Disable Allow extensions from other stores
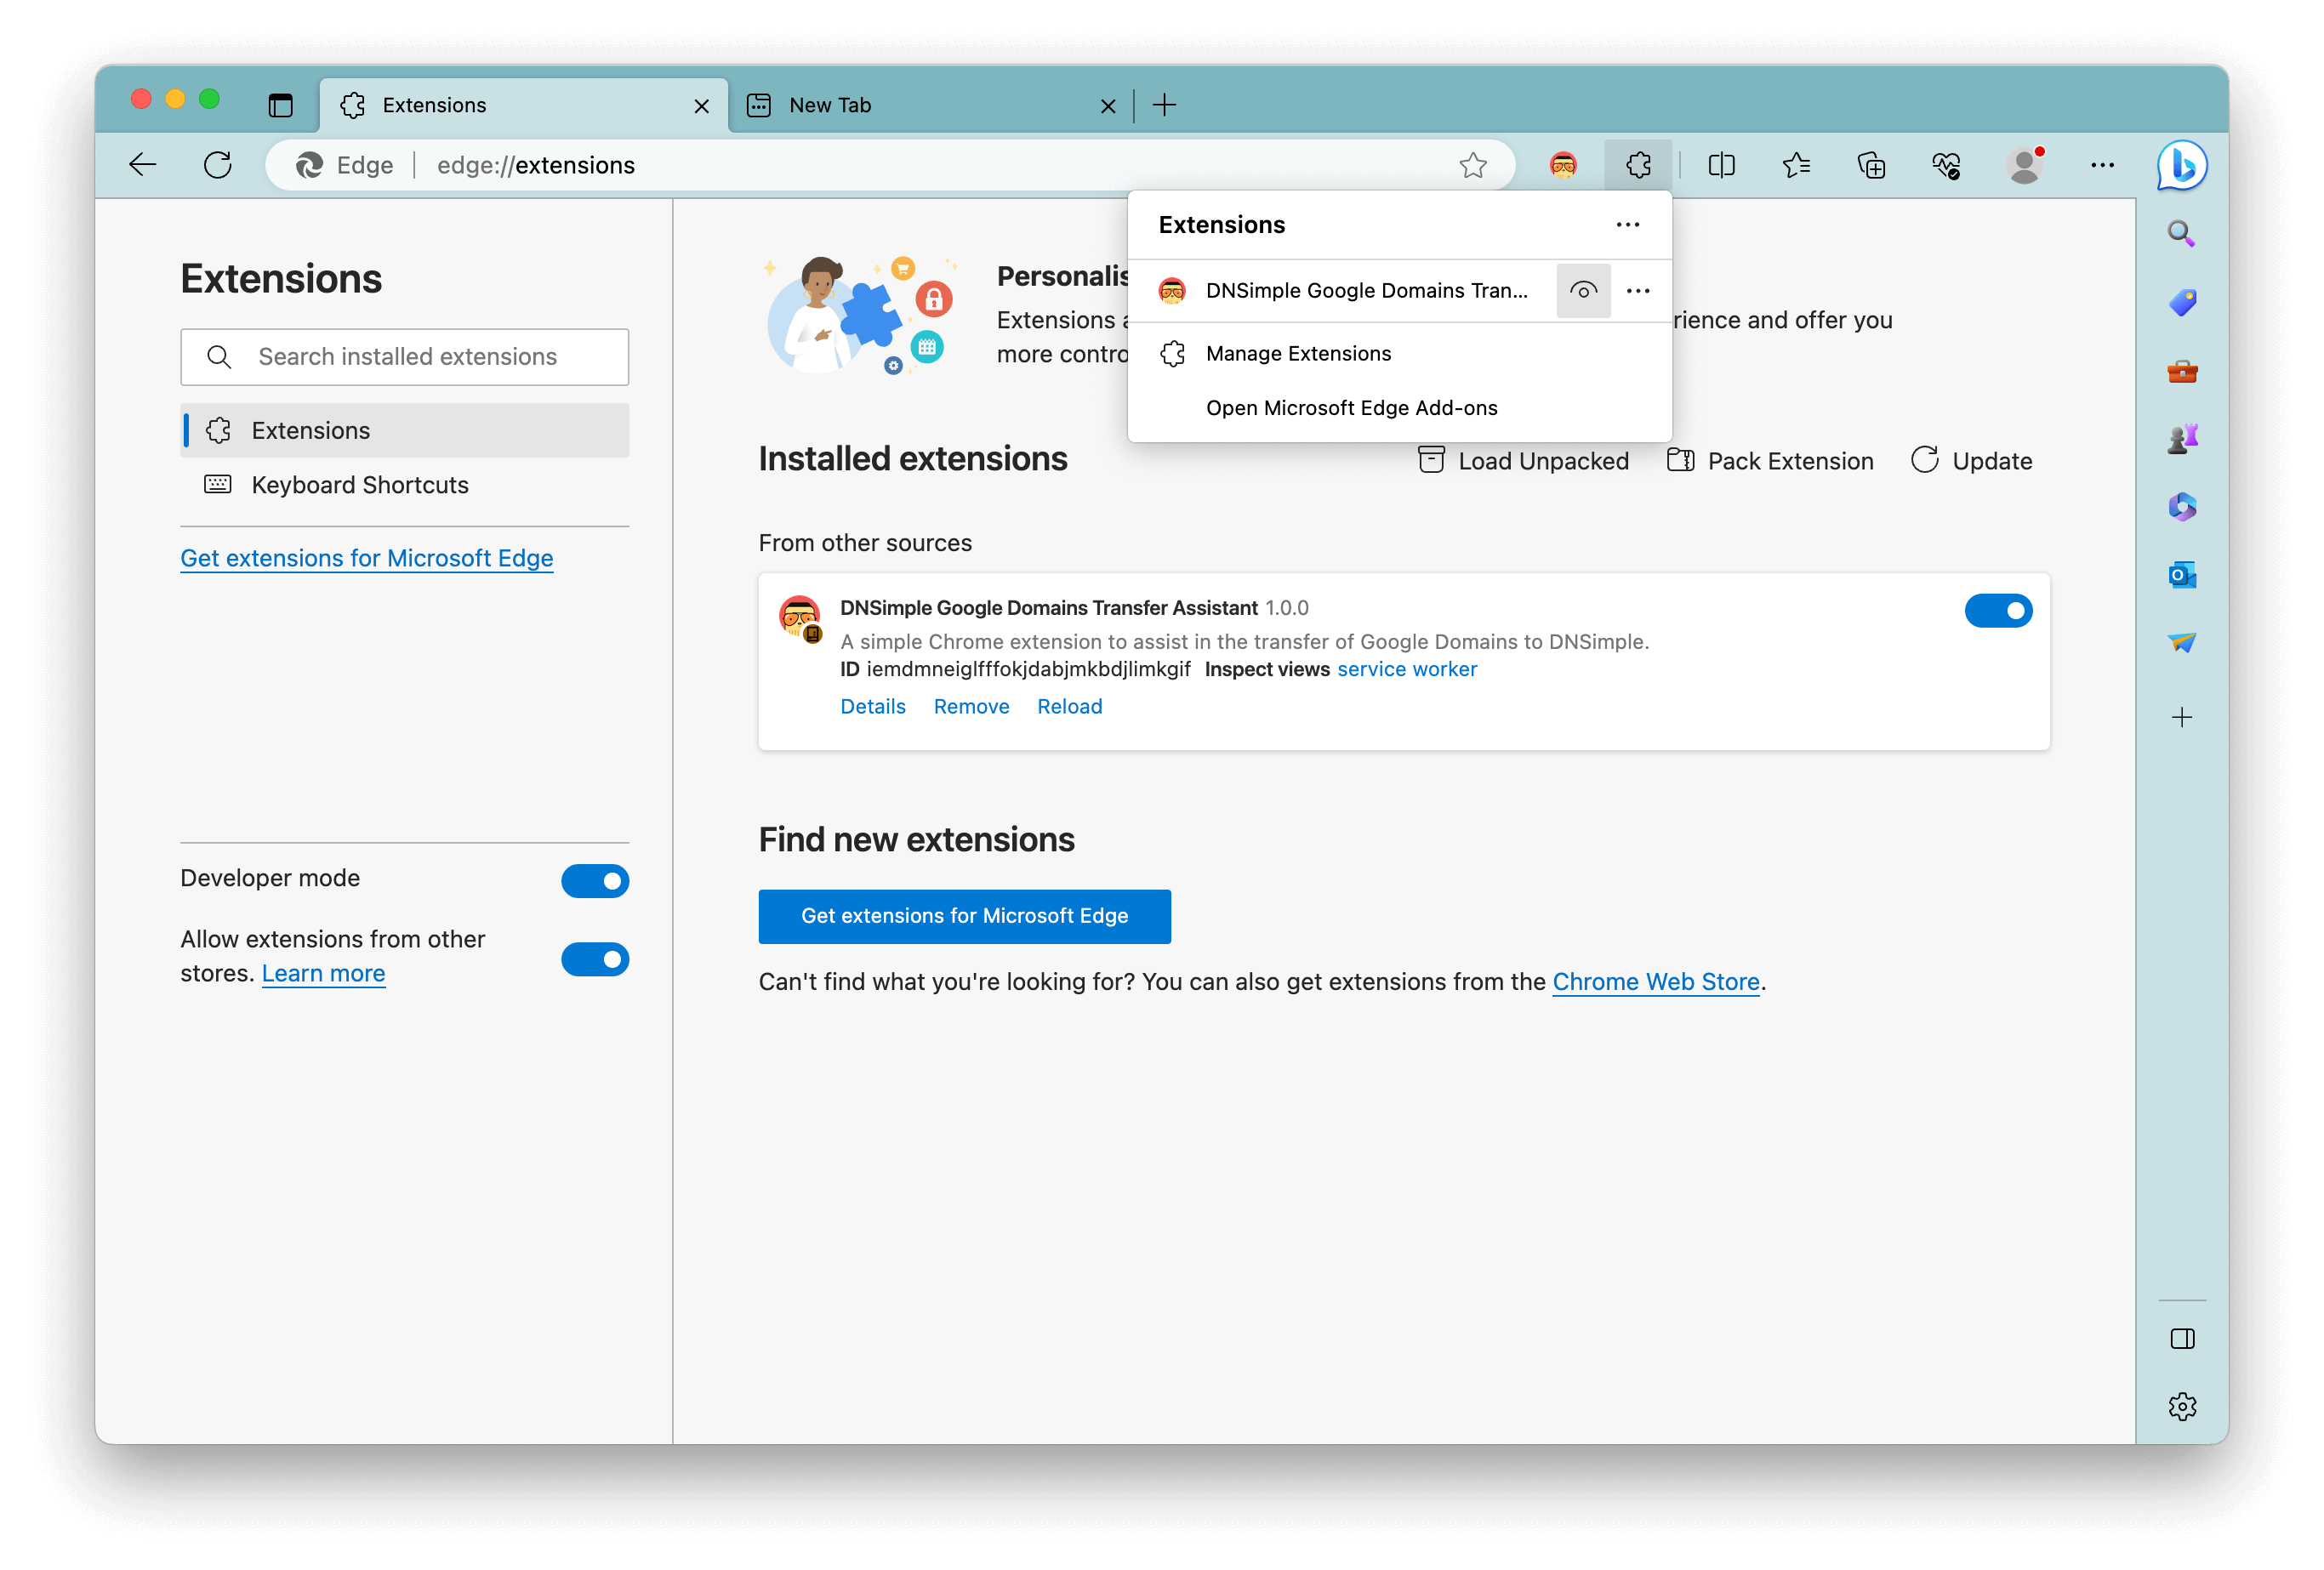 (595, 959)
